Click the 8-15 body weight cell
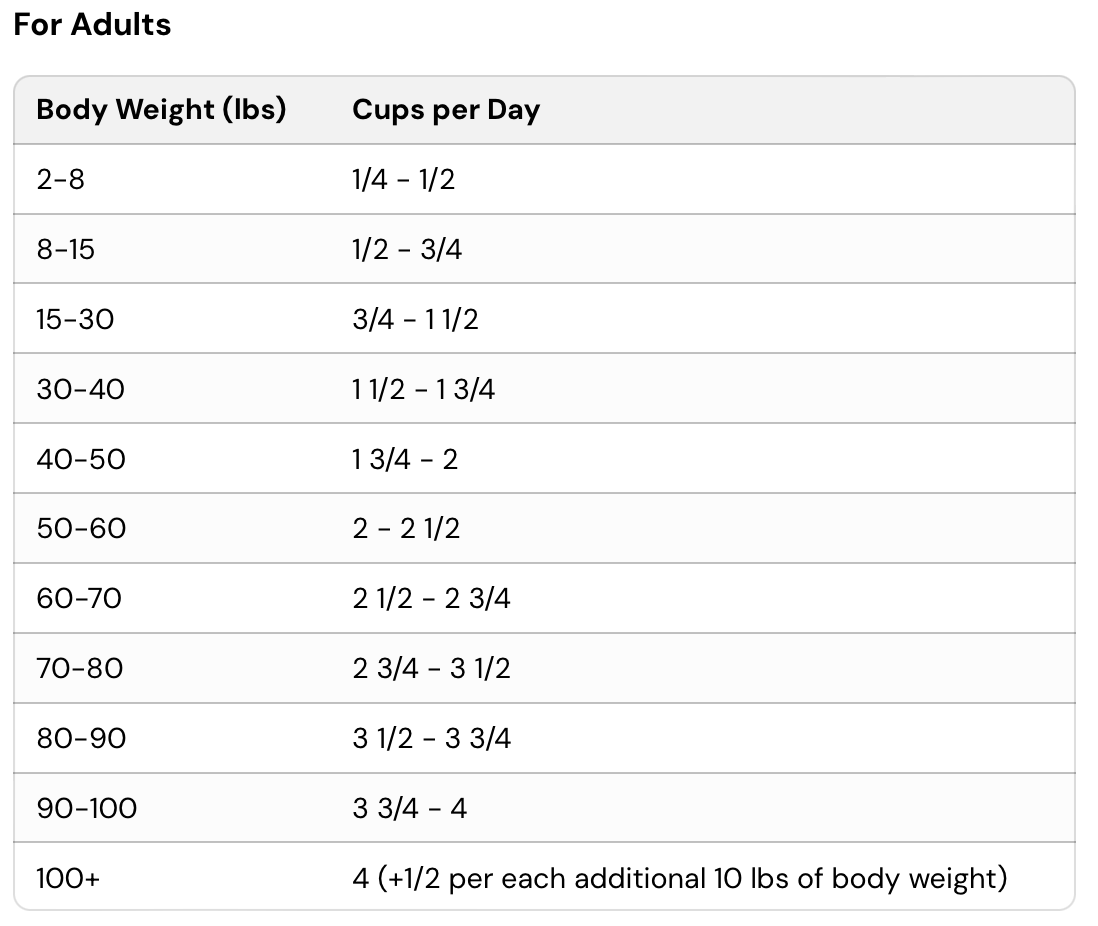The height and width of the screenshot is (926, 1098). [66, 249]
